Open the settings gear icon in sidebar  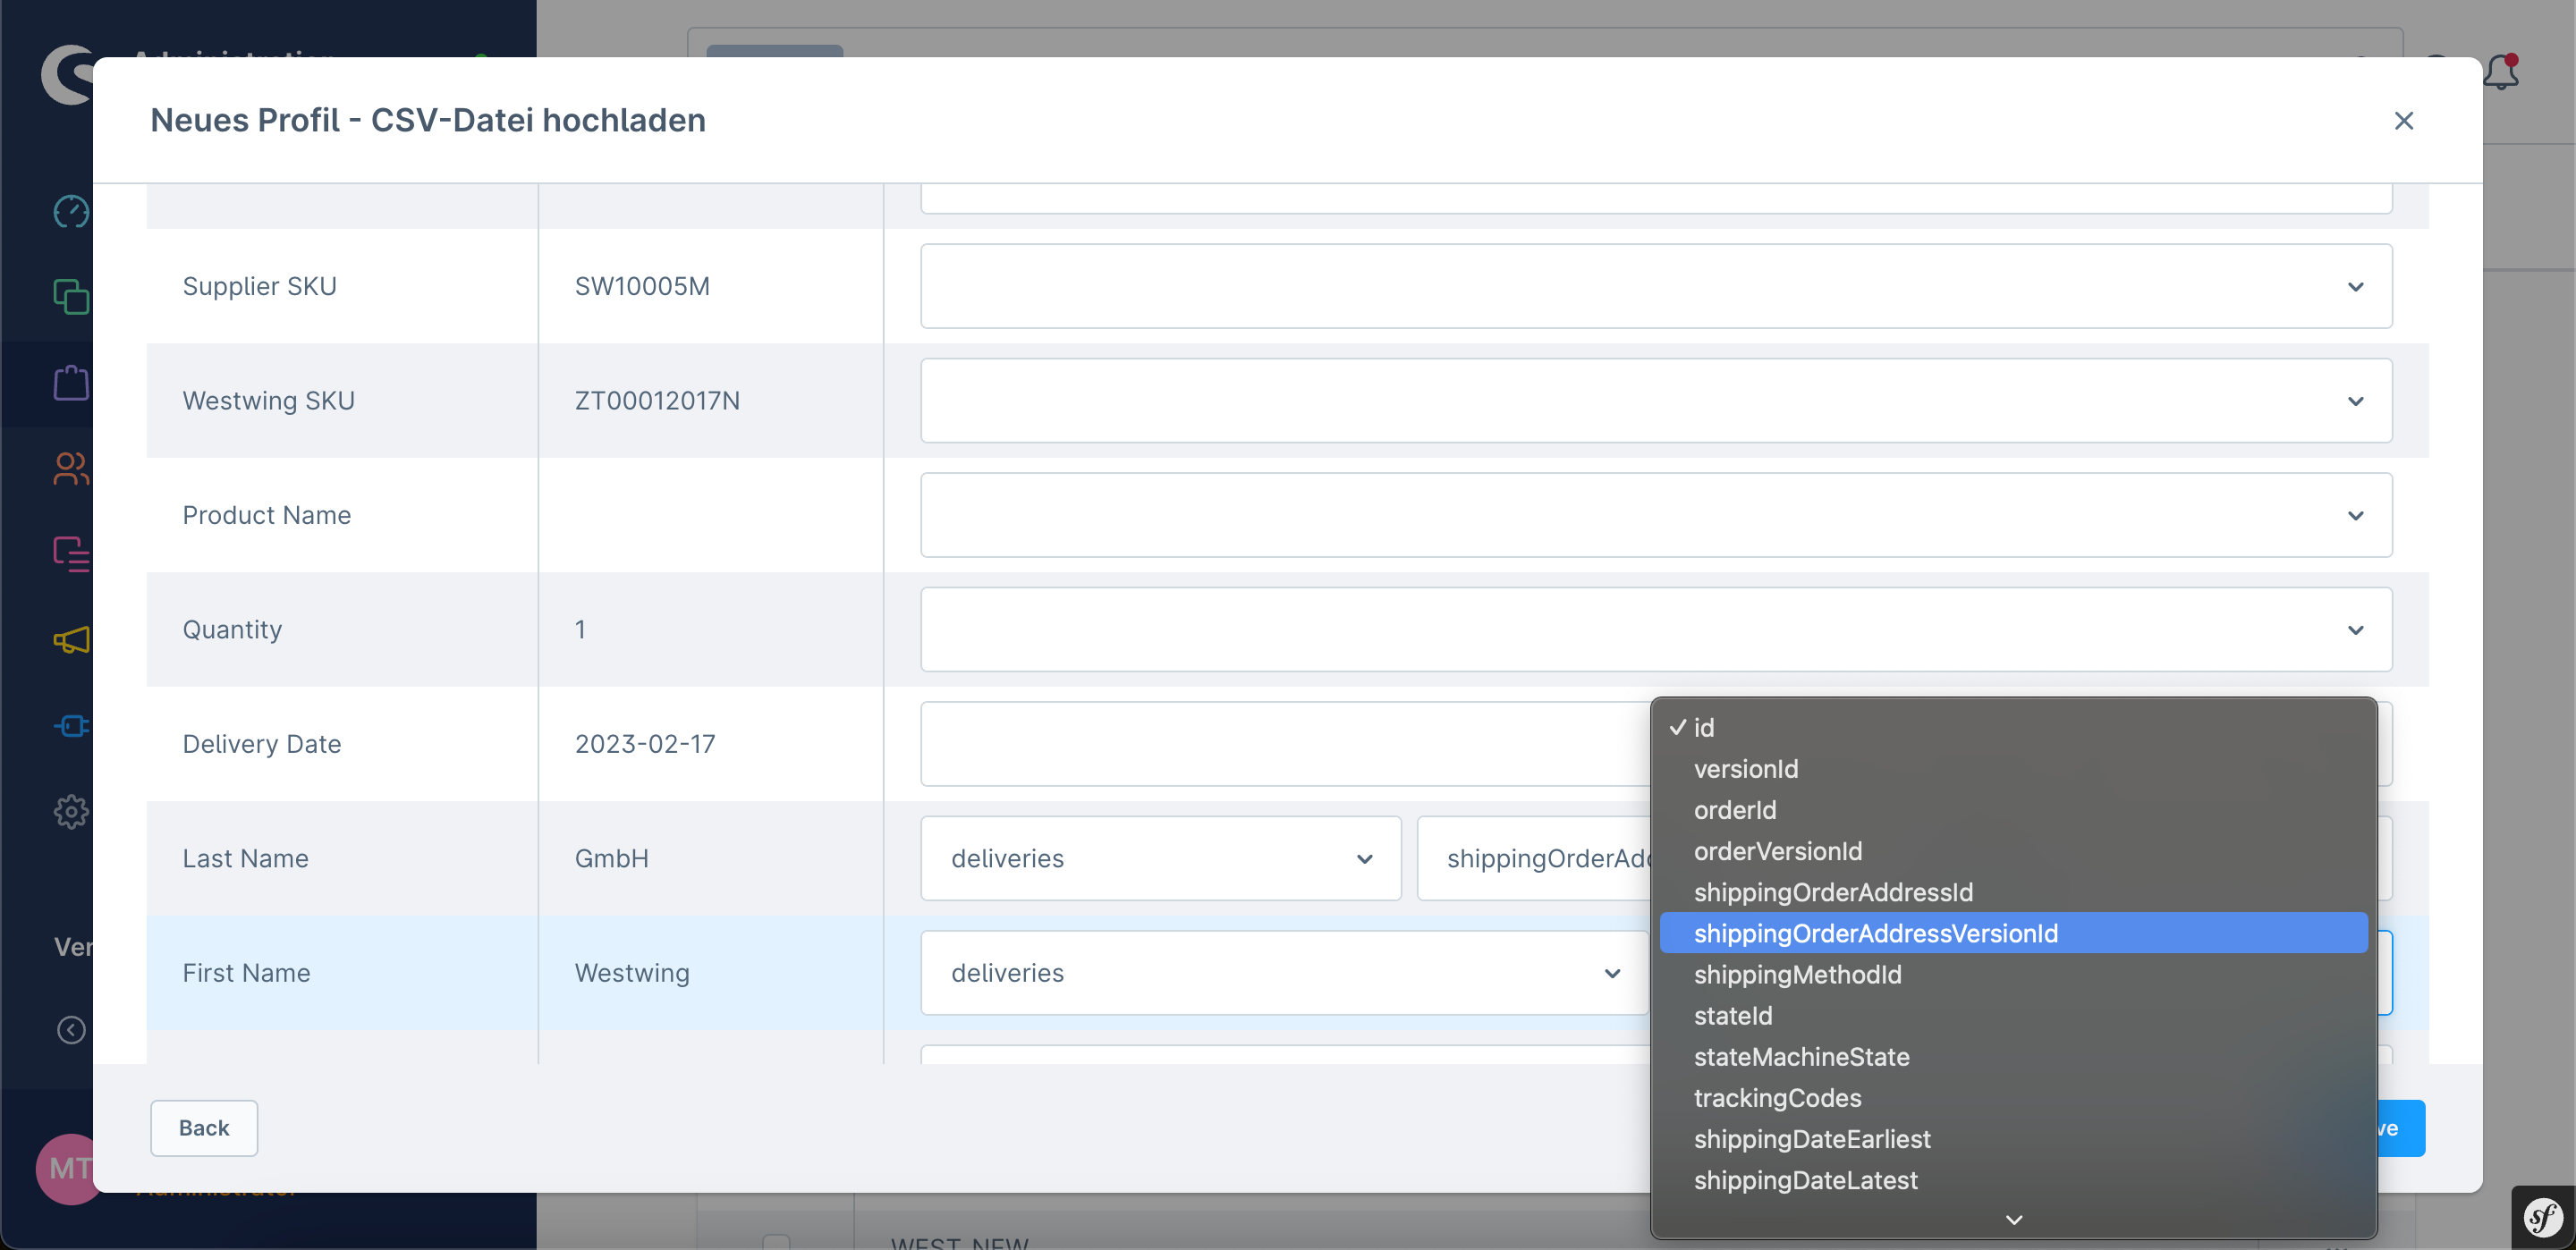click(x=71, y=811)
